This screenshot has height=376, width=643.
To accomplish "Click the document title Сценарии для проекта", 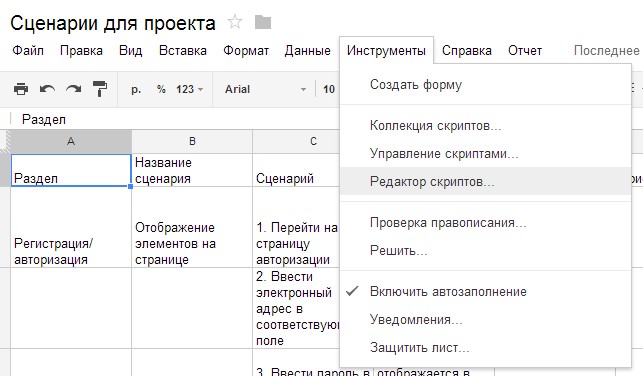I will click(x=113, y=23).
